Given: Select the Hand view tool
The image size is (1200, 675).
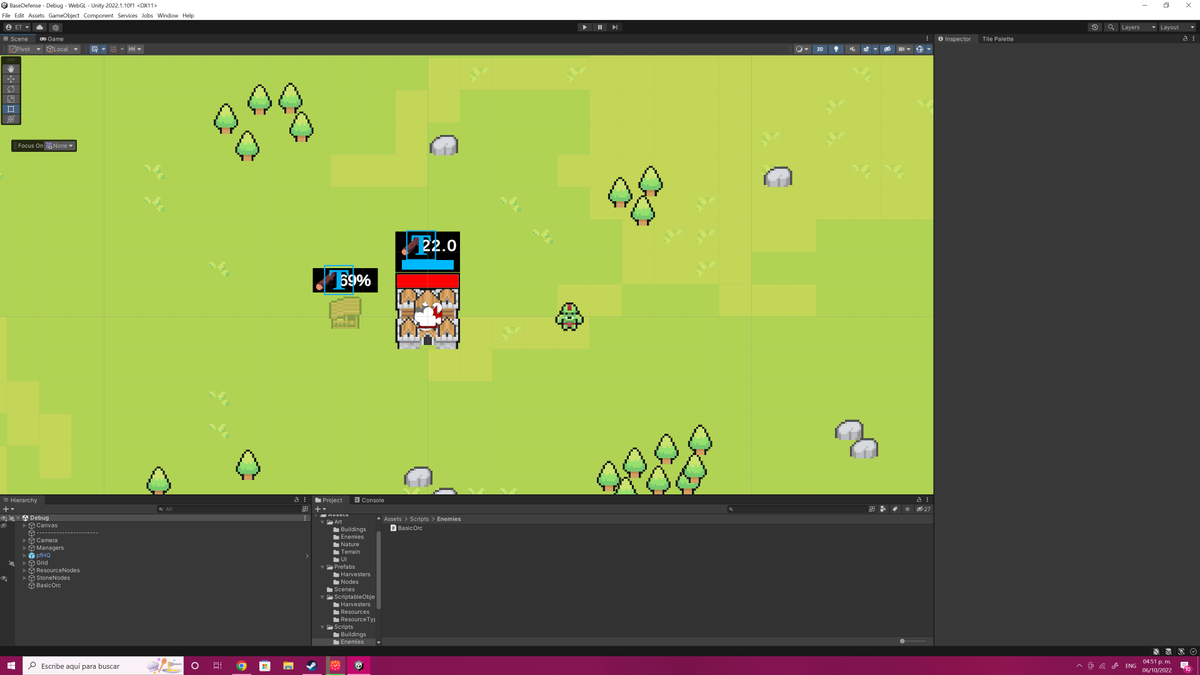Looking at the screenshot, I should [11, 68].
